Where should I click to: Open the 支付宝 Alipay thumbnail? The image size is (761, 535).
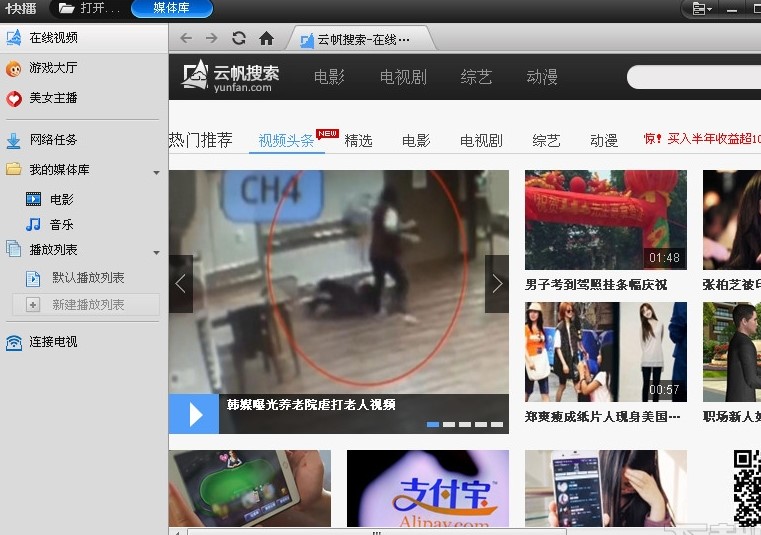[x=428, y=488]
